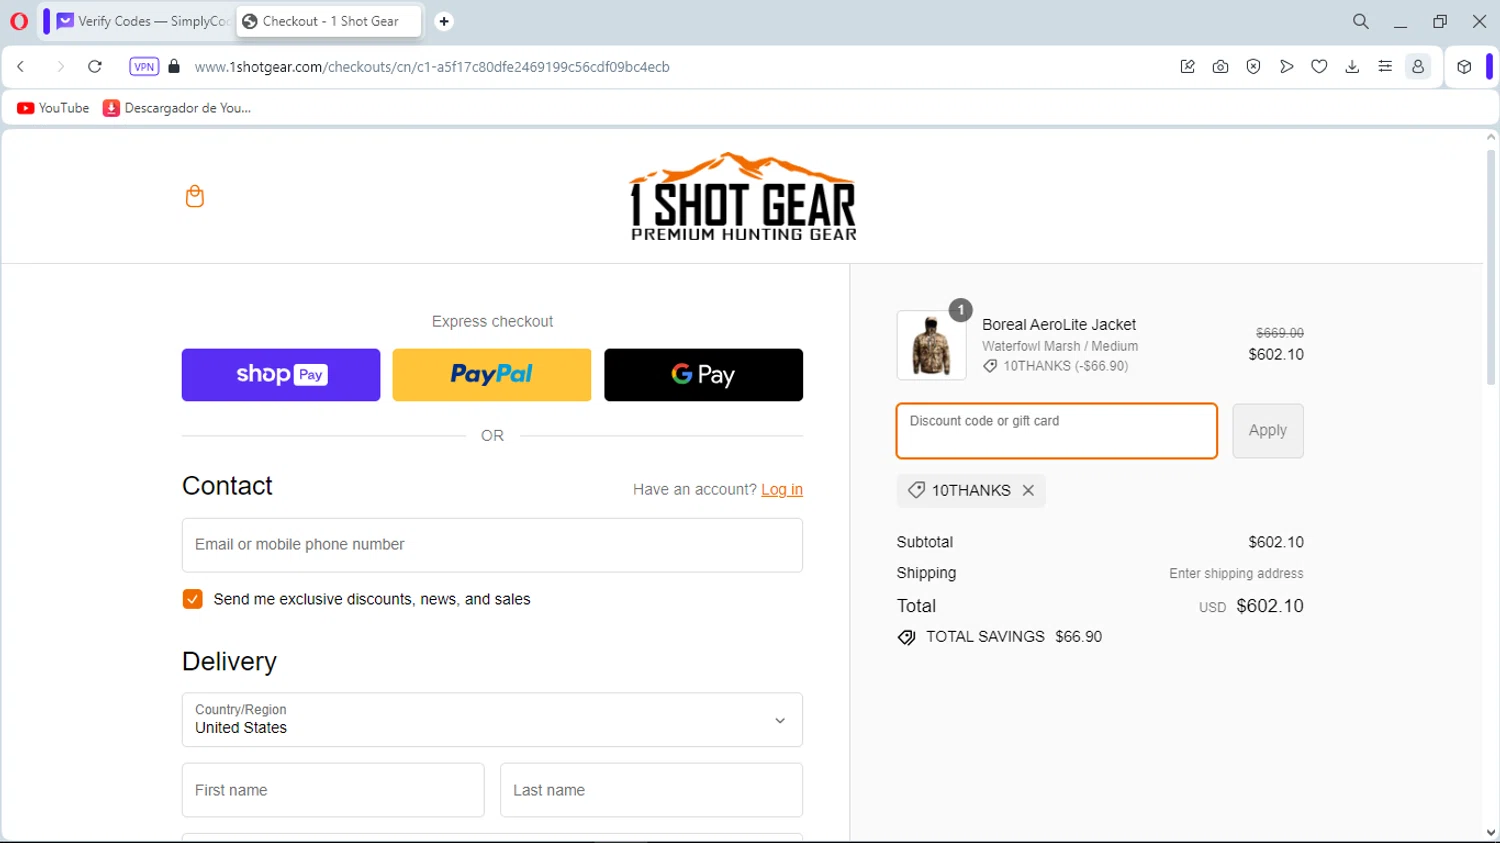Switch to the Verify Codes SimplyCodes tab
Viewport: 1500px width, 843px height.
[x=142, y=21]
